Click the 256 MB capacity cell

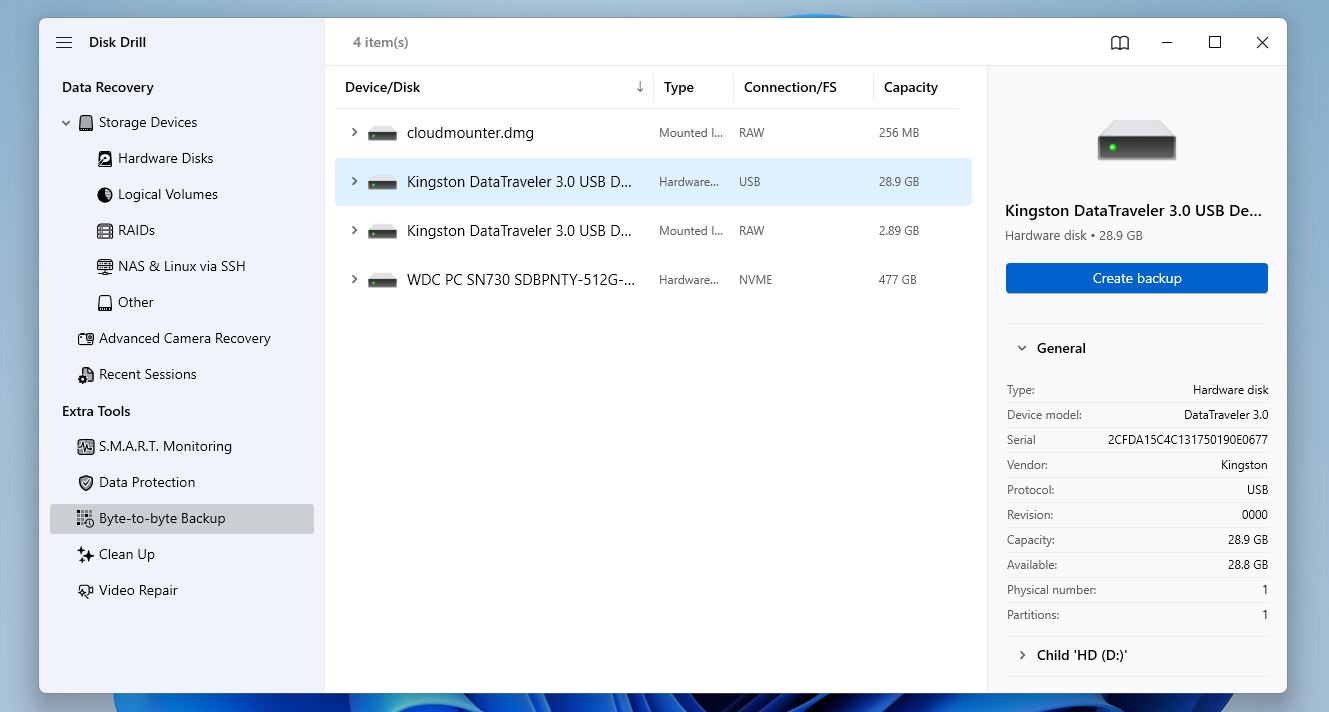[899, 133]
